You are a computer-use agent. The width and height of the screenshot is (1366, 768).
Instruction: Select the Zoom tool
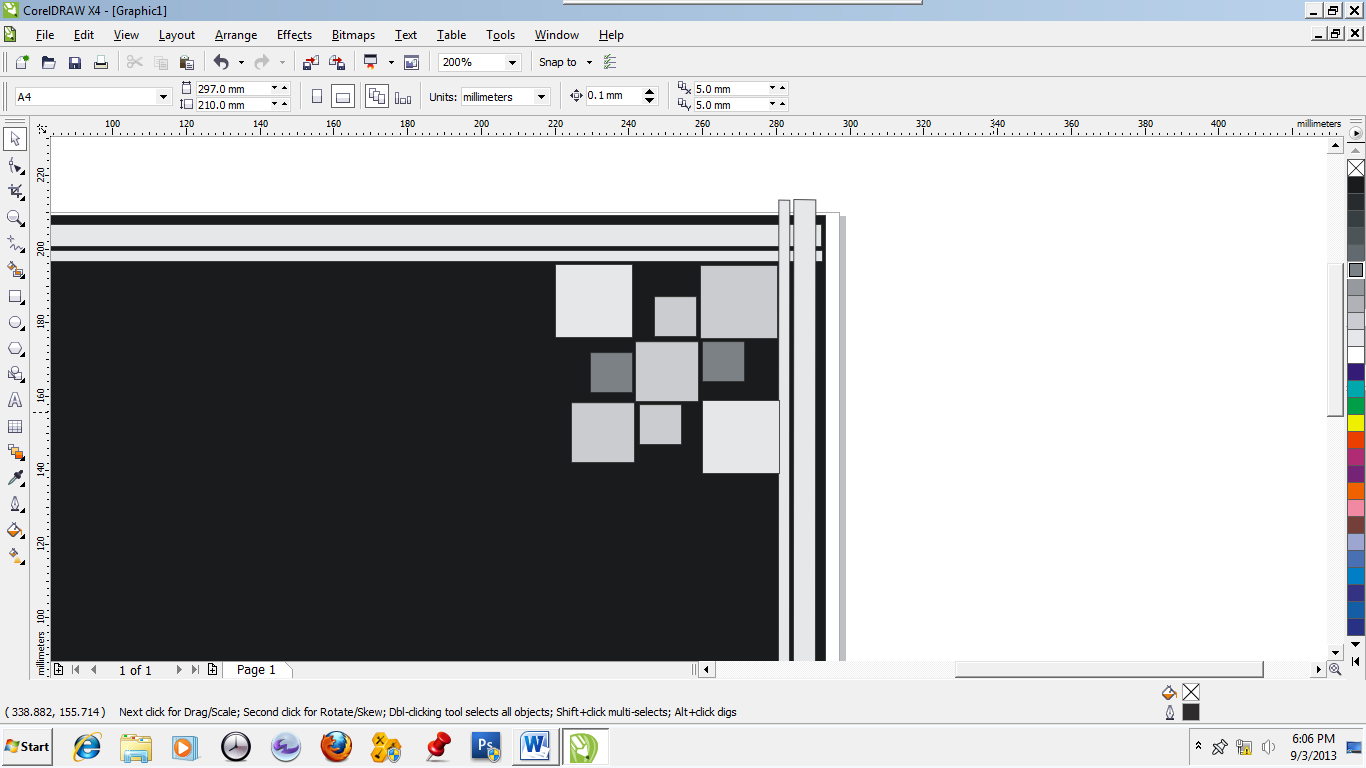coord(15,218)
